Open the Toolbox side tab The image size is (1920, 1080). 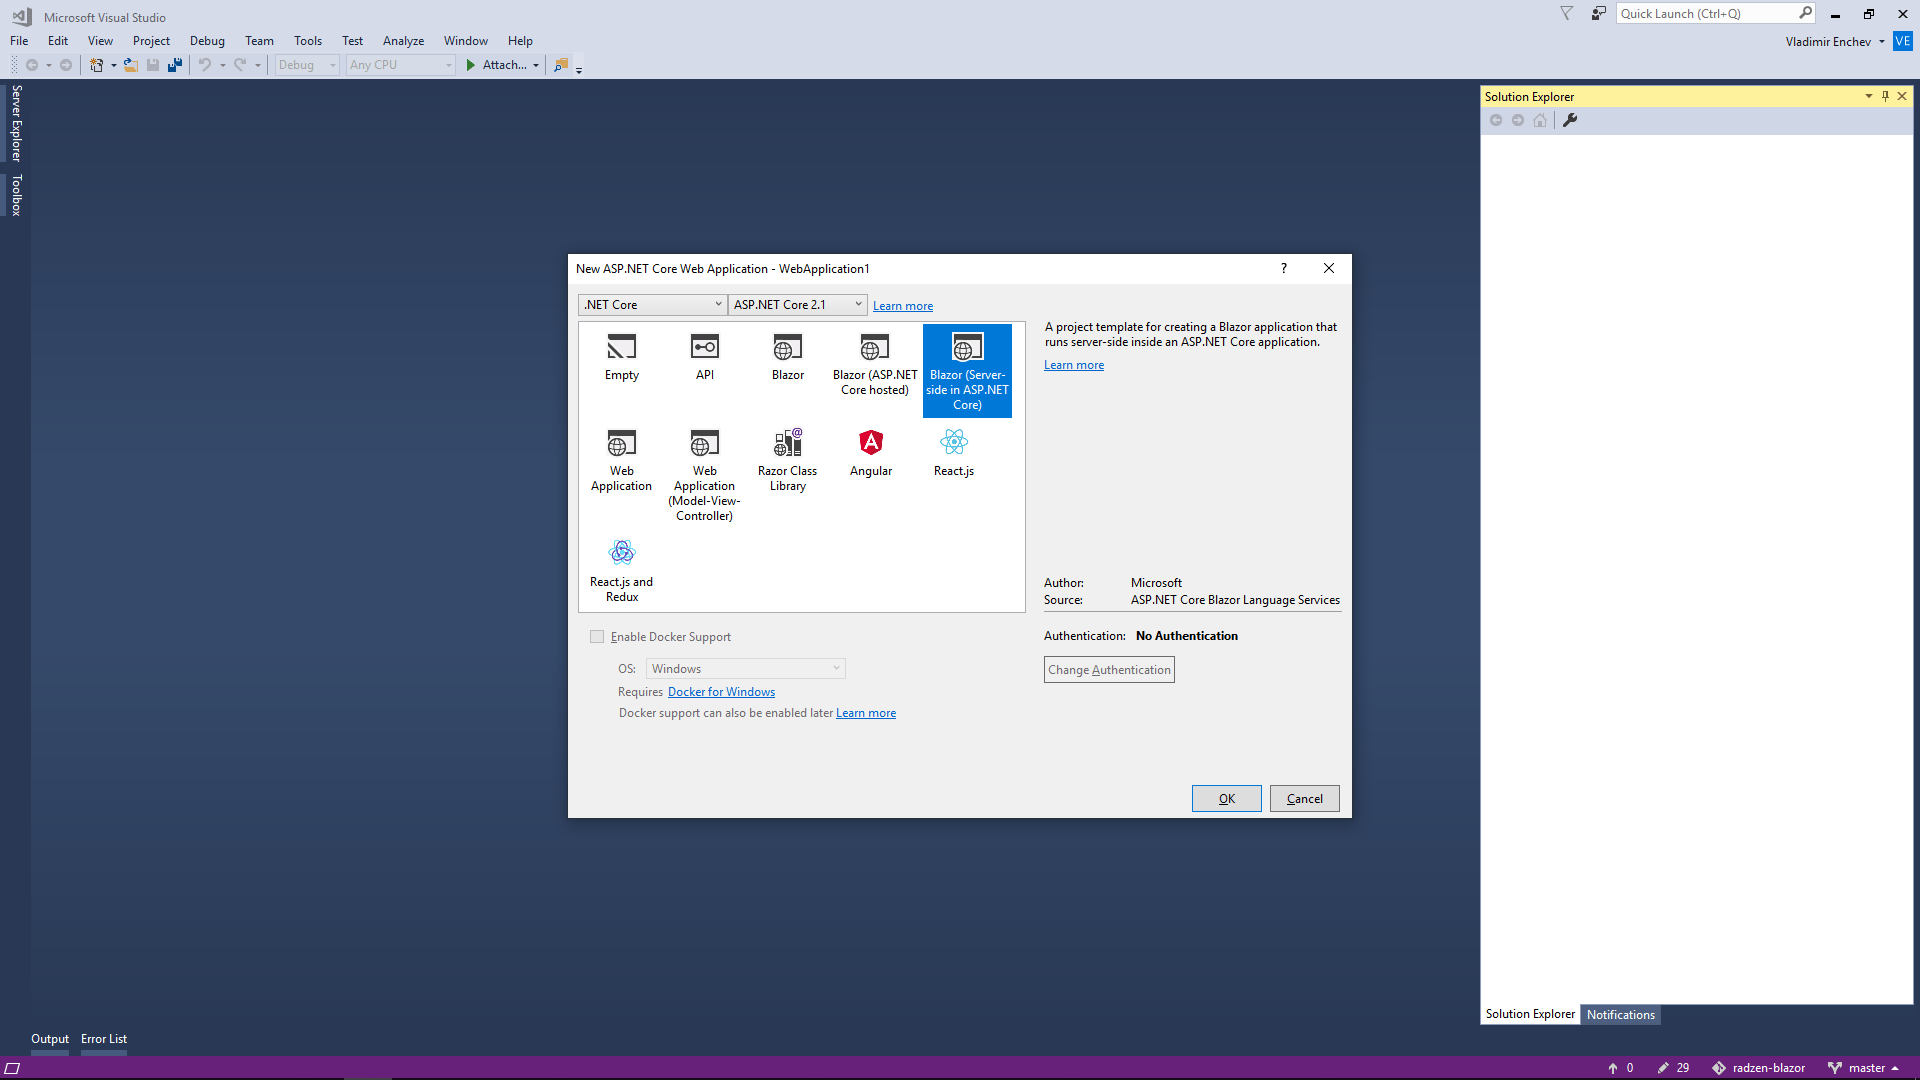coord(16,195)
